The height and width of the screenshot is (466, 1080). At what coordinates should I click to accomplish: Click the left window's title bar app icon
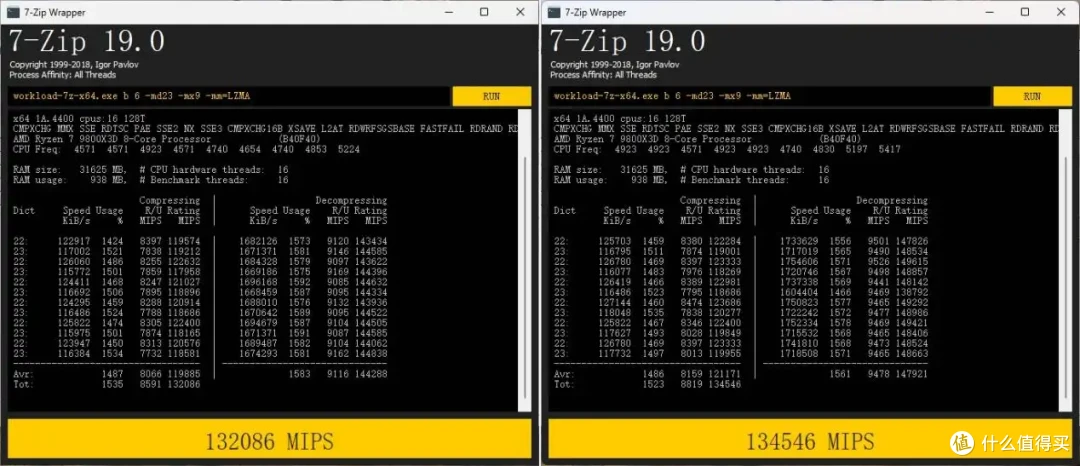(13, 12)
